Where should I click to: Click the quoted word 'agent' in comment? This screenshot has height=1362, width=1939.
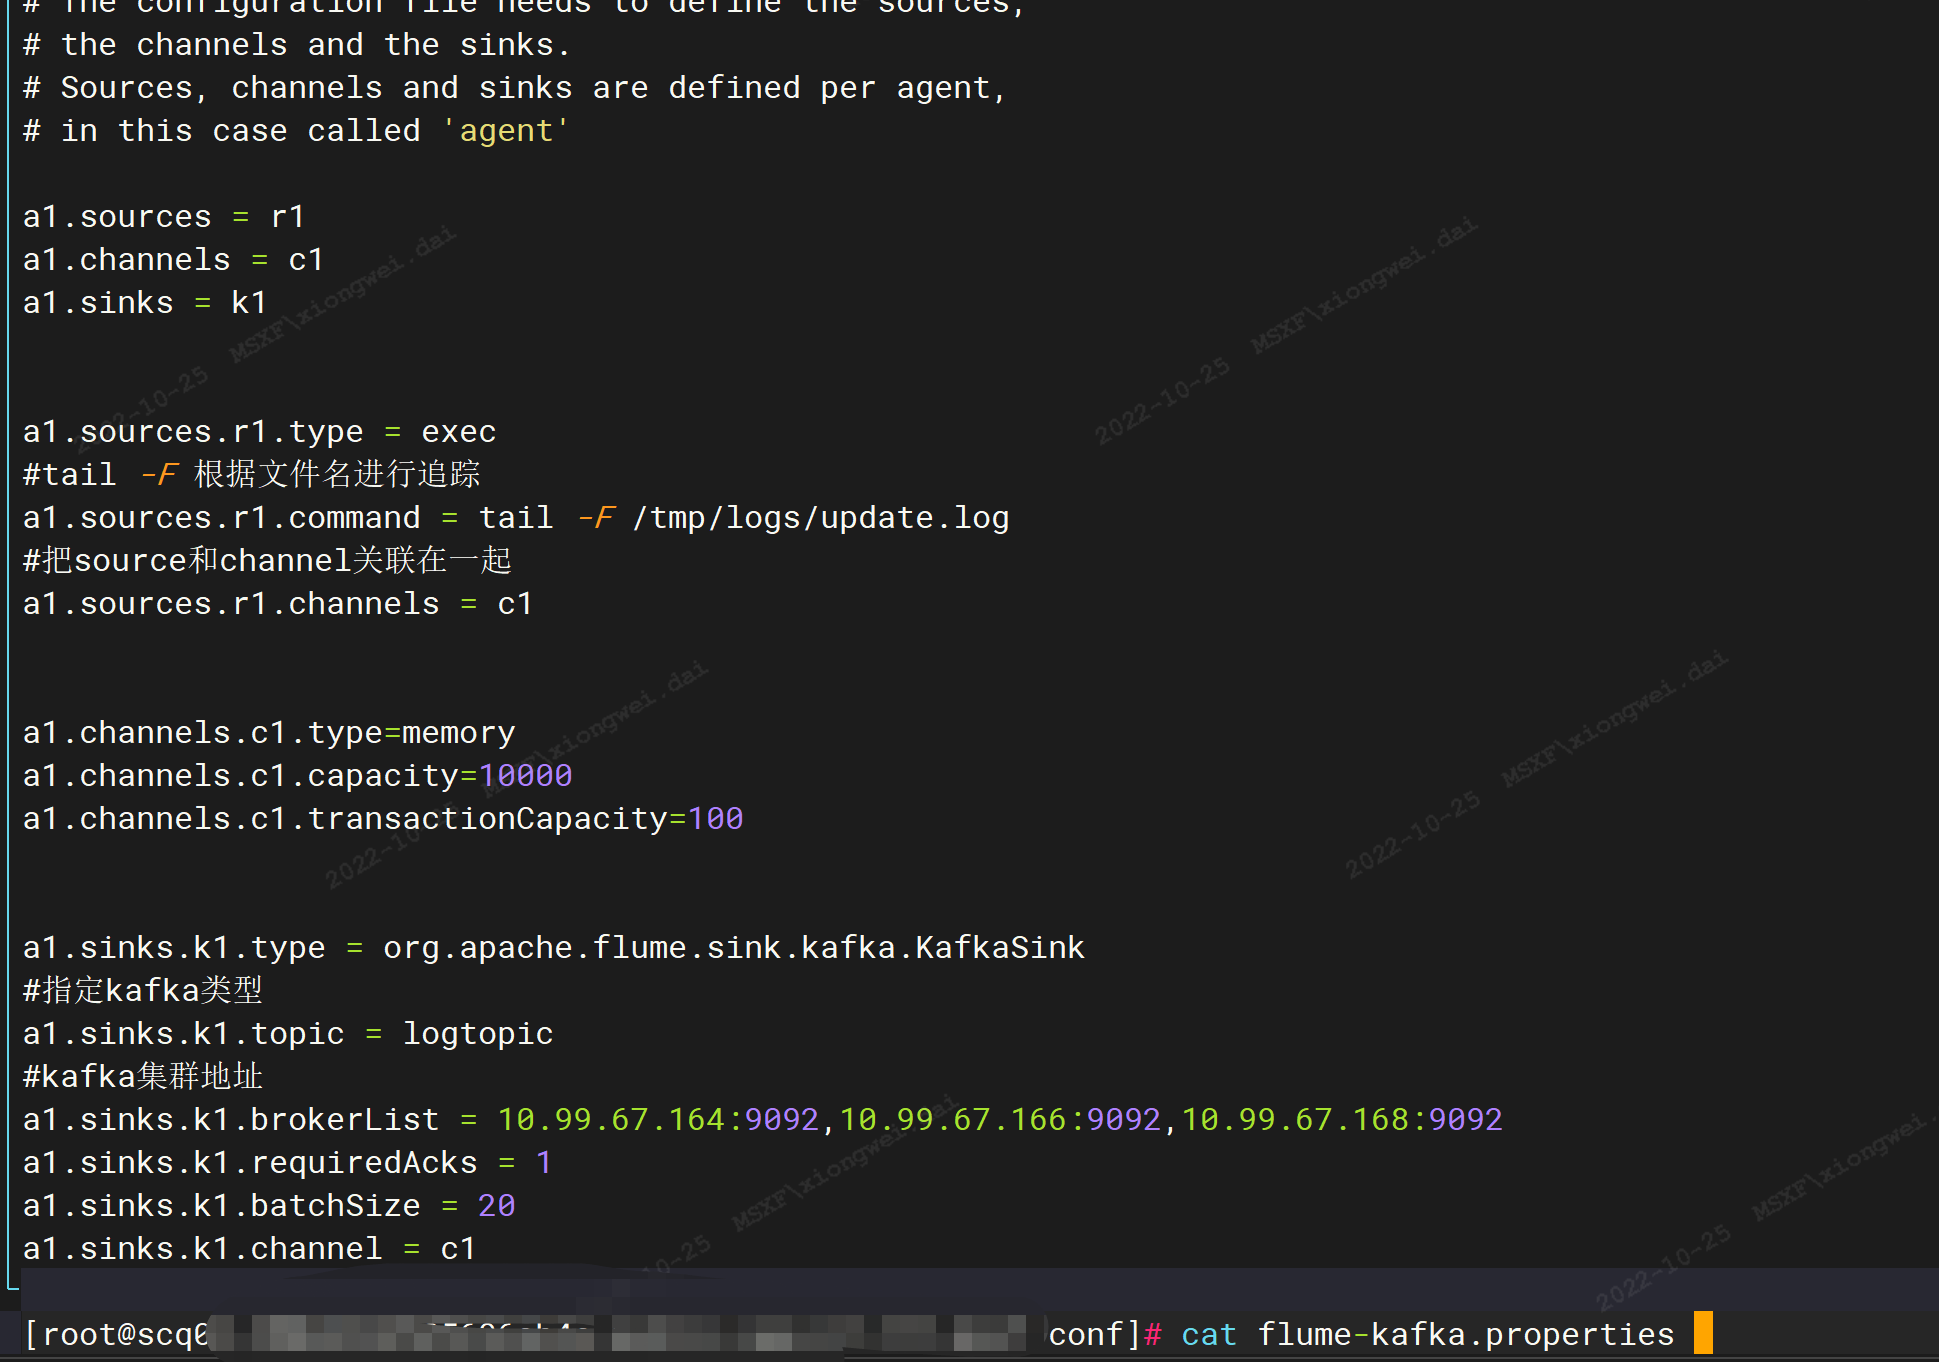[x=506, y=131]
